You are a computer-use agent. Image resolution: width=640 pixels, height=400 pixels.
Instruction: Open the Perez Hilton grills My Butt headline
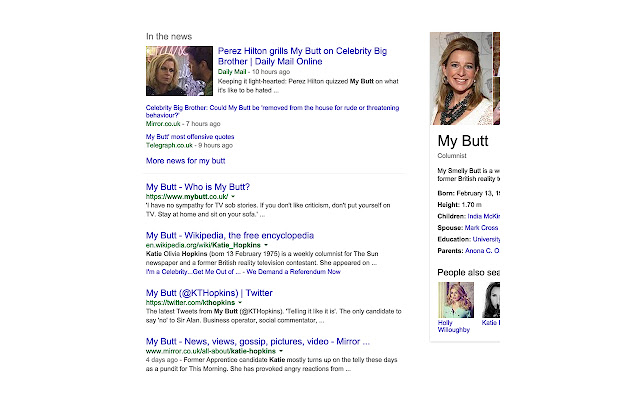coord(302,56)
